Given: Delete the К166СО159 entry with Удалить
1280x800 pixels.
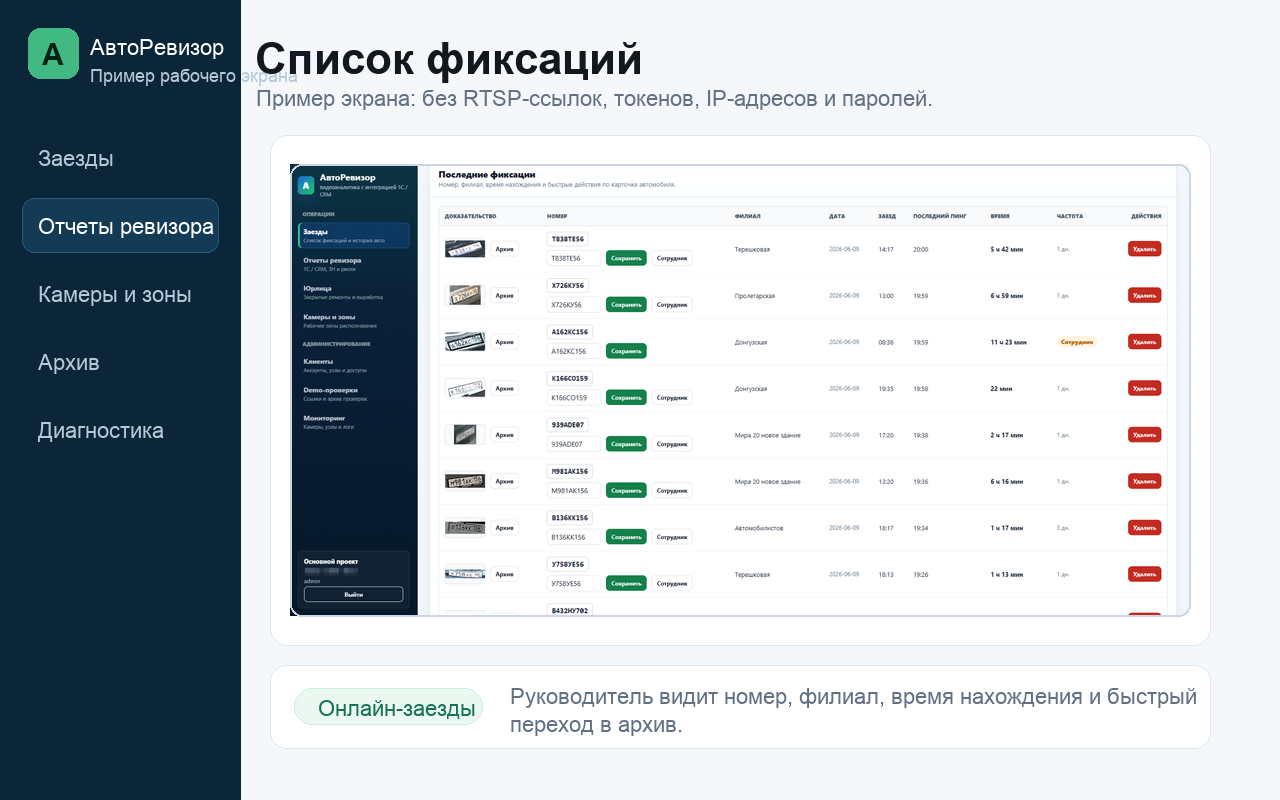Looking at the screenshot, I should tap(1145, 388).
